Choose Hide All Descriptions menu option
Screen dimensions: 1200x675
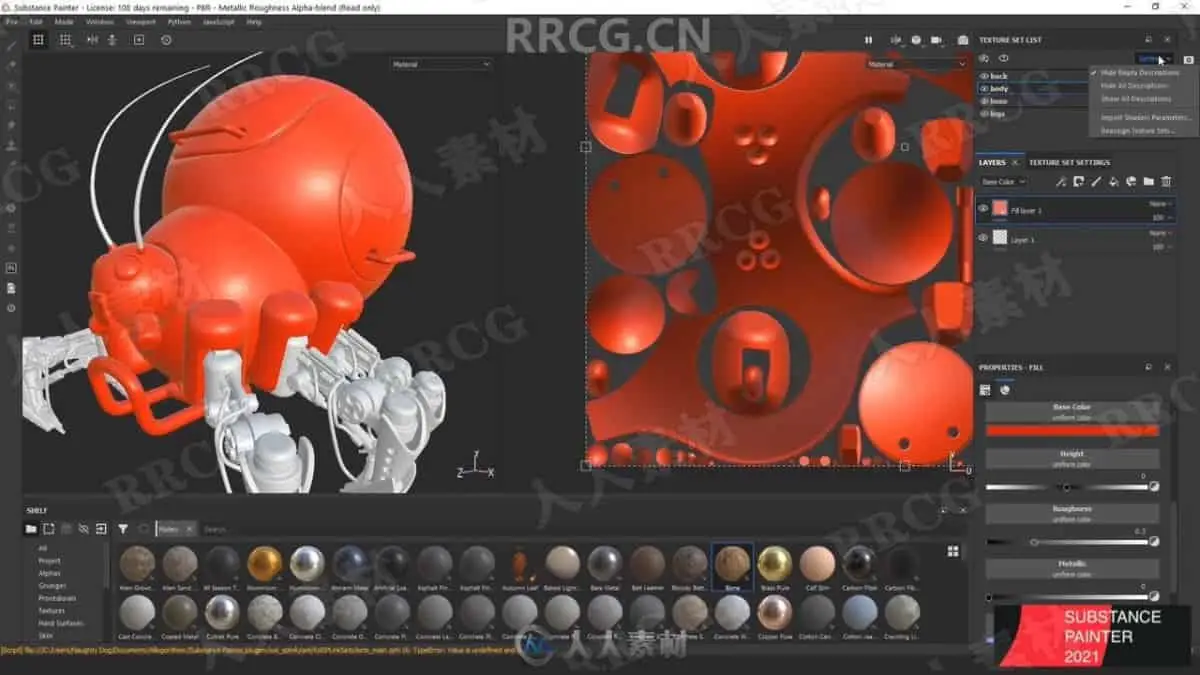[1134, 86]
